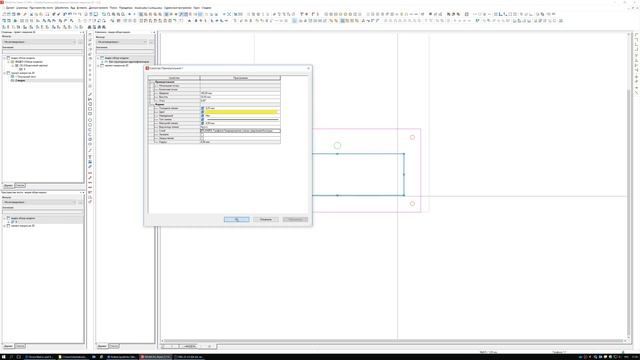Open the first menu in the menu bar
The height and width of the screenshot is (360, 640).
coord(10,8)
